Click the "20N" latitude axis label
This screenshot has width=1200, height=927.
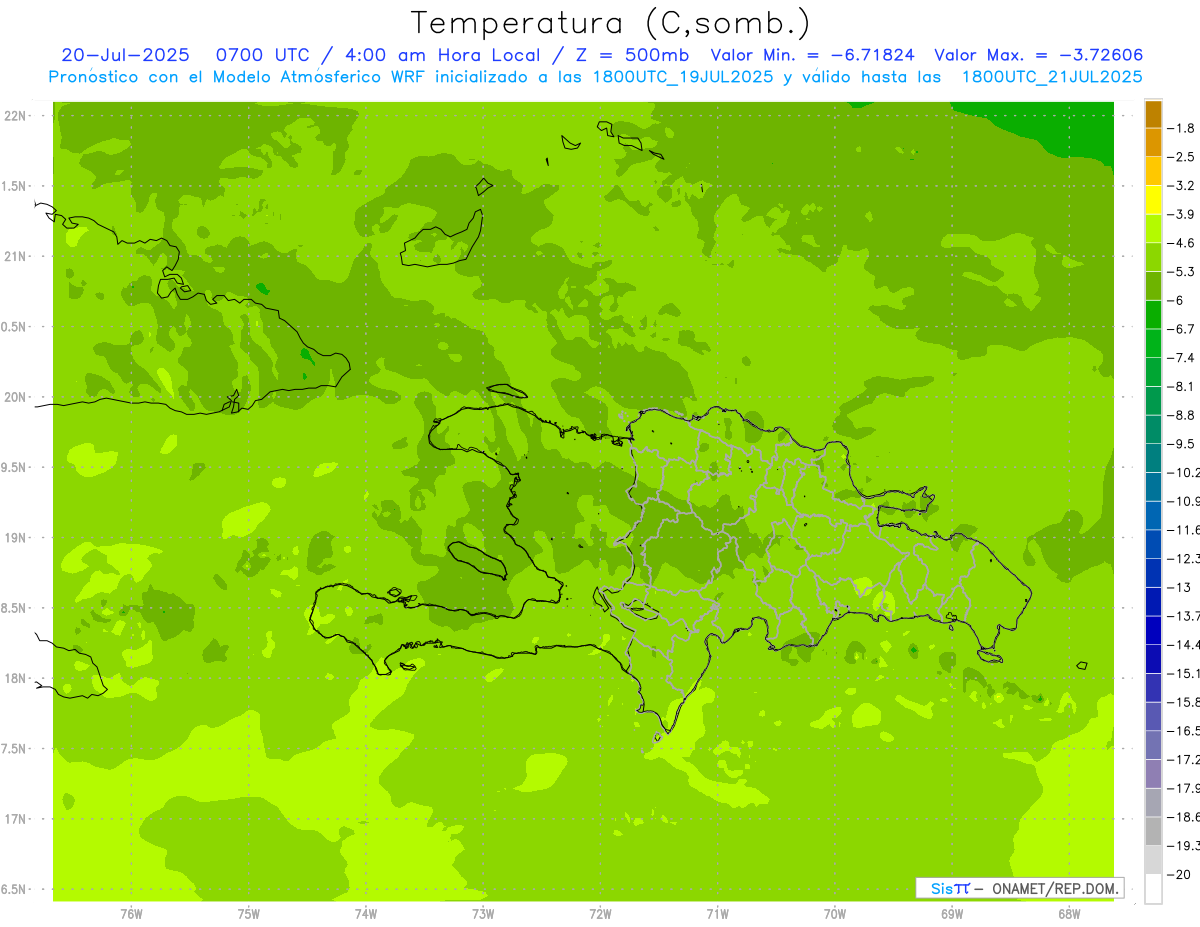[15, 397]
